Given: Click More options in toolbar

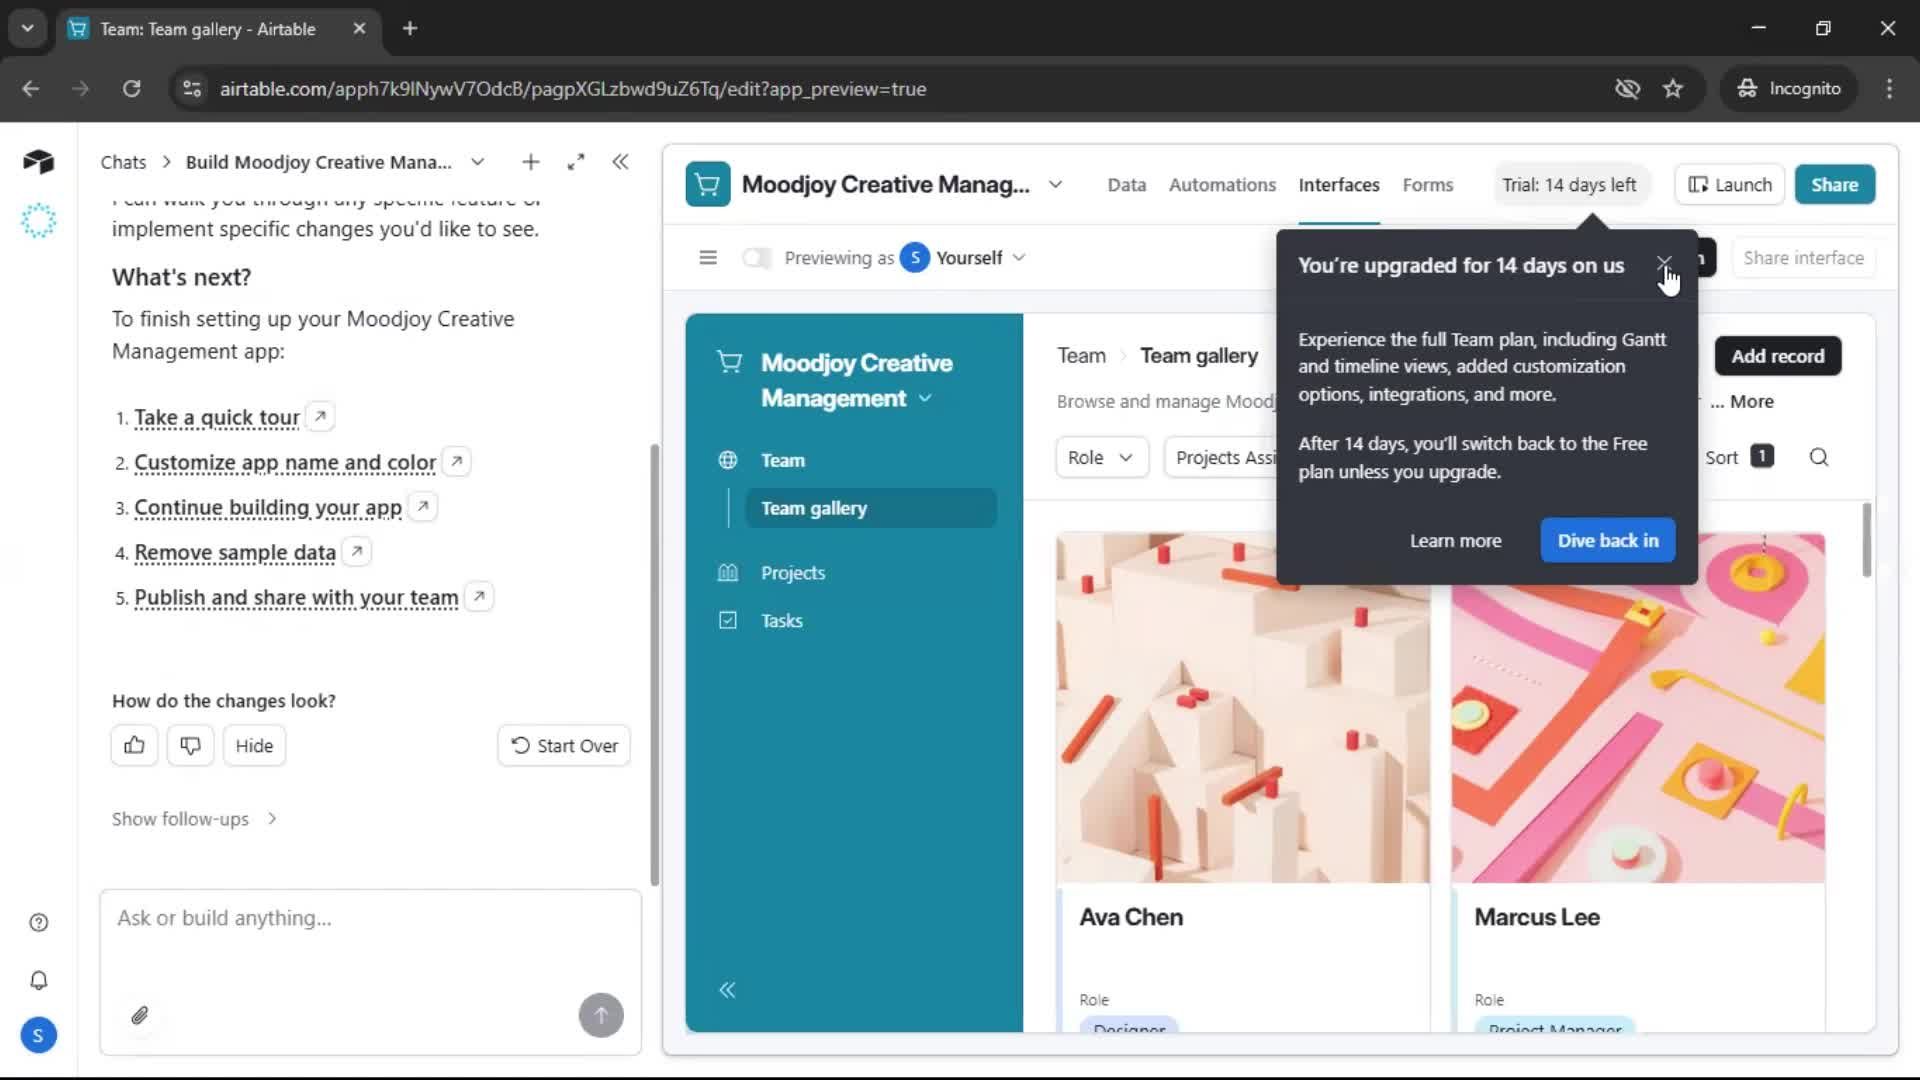Looking at the screenshot, I should coord(1741,401).
